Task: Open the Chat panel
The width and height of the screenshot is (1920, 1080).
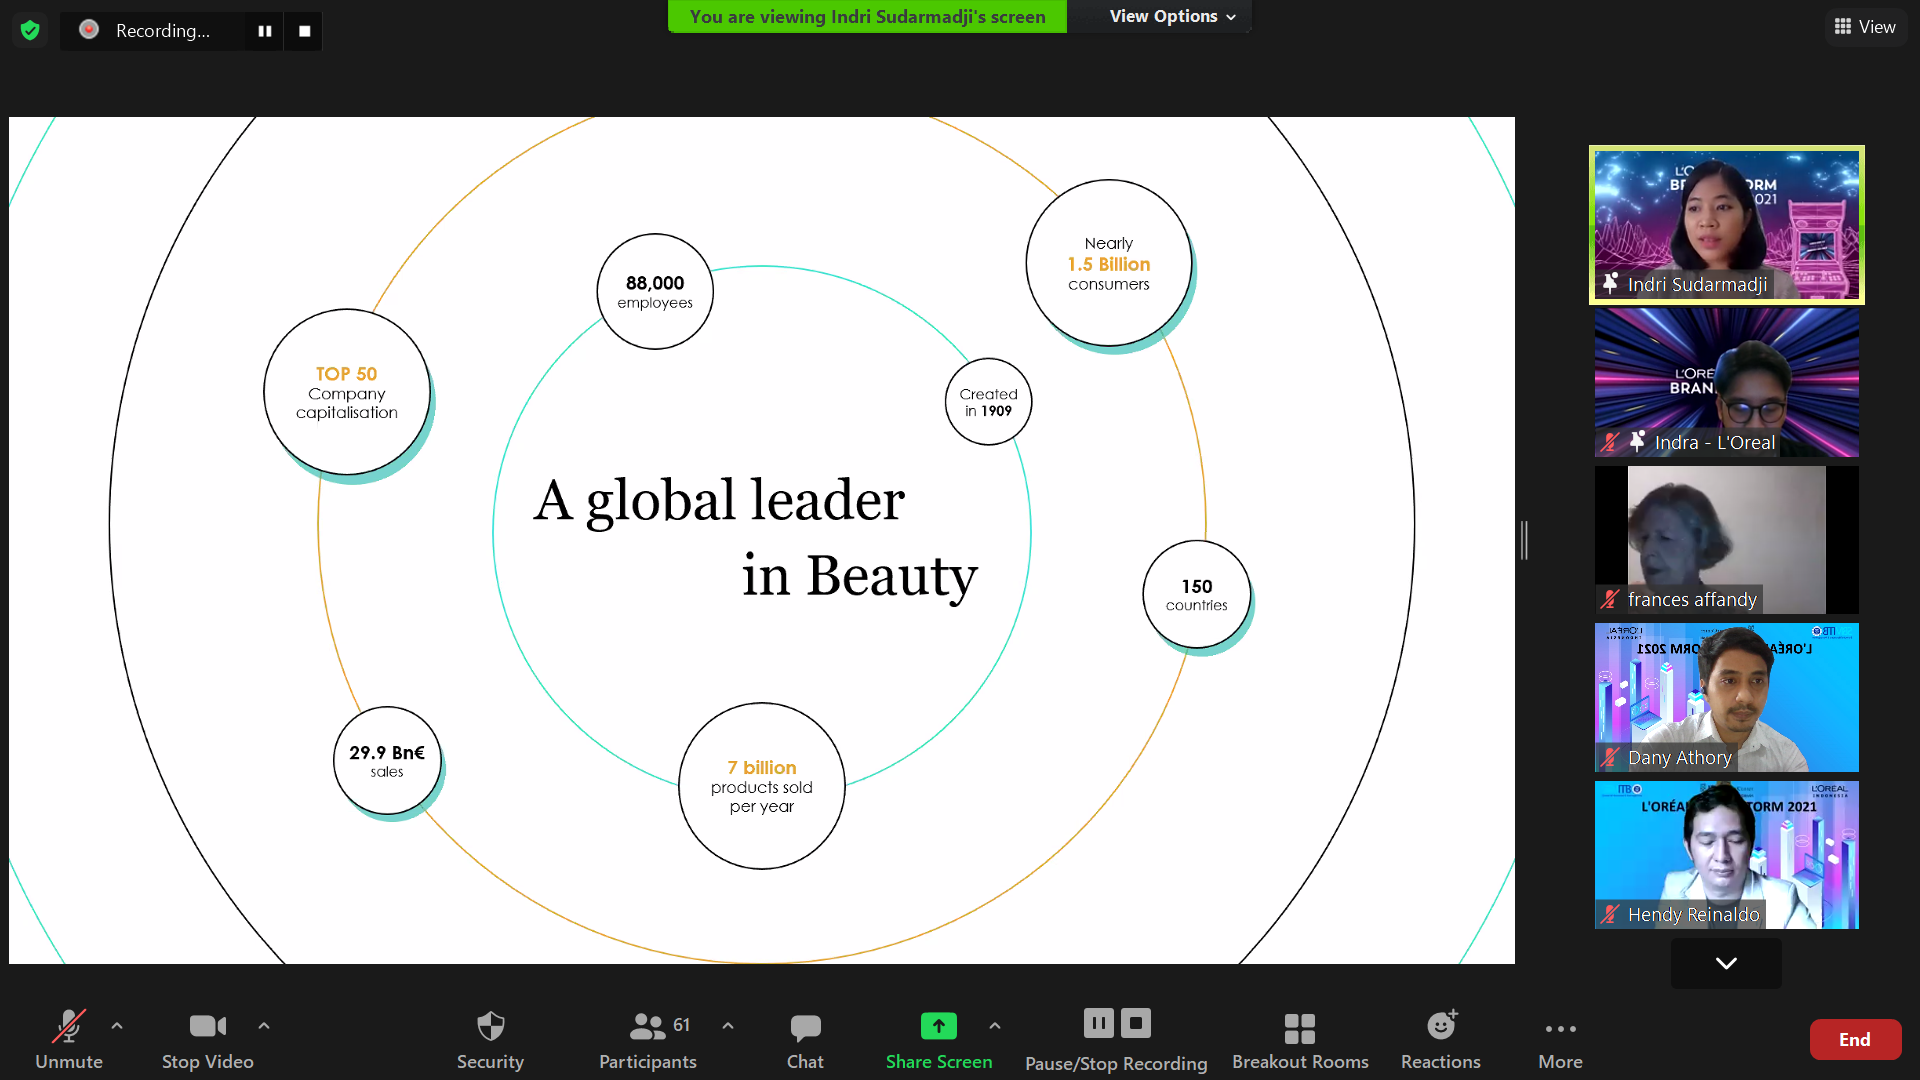Action: pyautogui.click(x=805, y=1040)
